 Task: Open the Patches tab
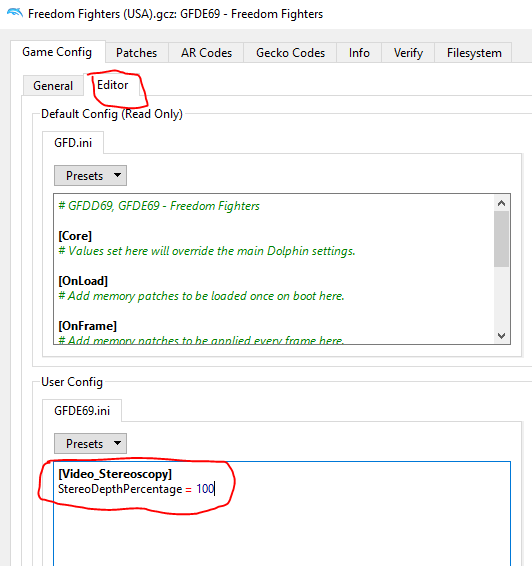pyautogui.click(x=136, y=53)
